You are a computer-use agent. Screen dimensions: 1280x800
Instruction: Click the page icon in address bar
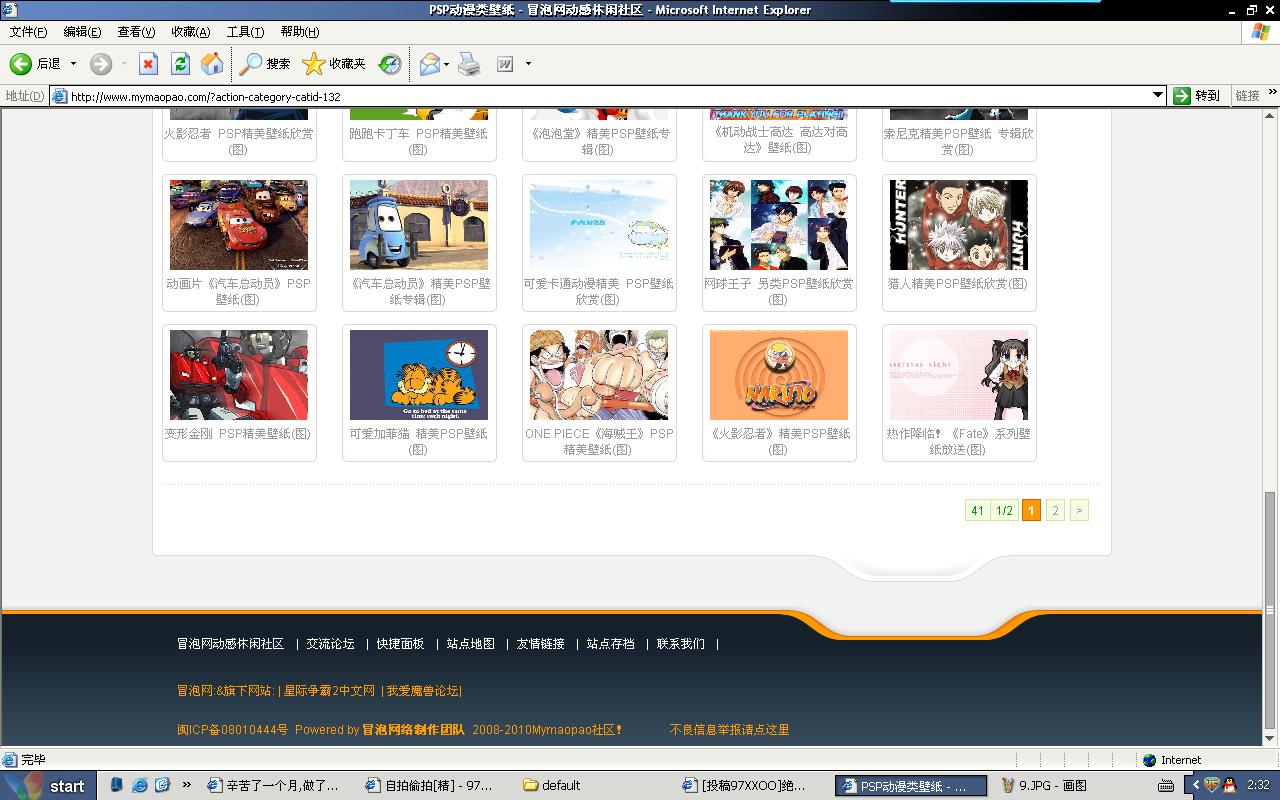[x=60, y=96]
